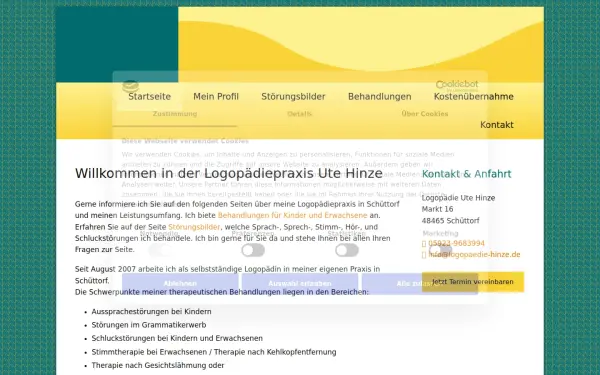
Task: Open the Details tab in the cookie dialog
Action: coord(300,114)
